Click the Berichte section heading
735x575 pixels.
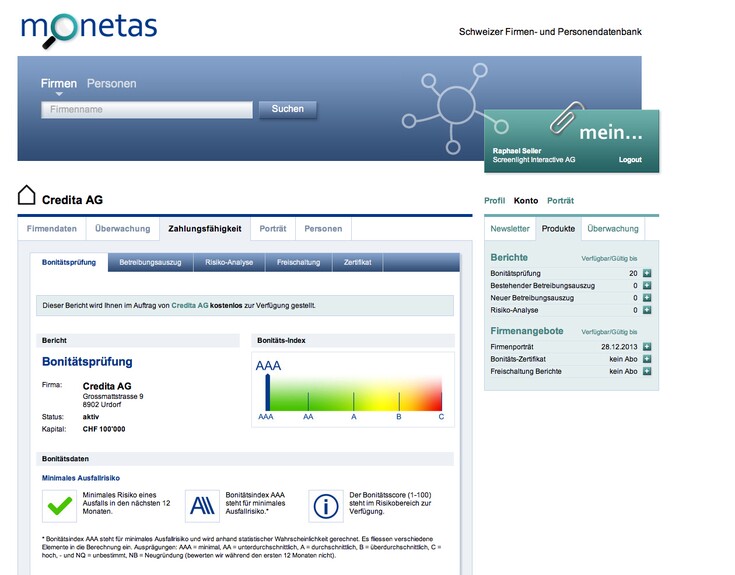pos(509,257)
